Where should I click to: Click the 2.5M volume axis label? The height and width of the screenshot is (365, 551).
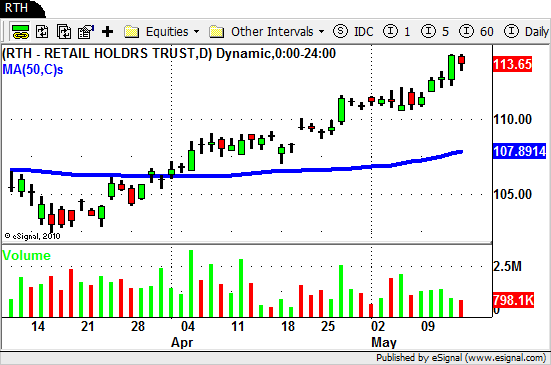(x=507, y=266)
